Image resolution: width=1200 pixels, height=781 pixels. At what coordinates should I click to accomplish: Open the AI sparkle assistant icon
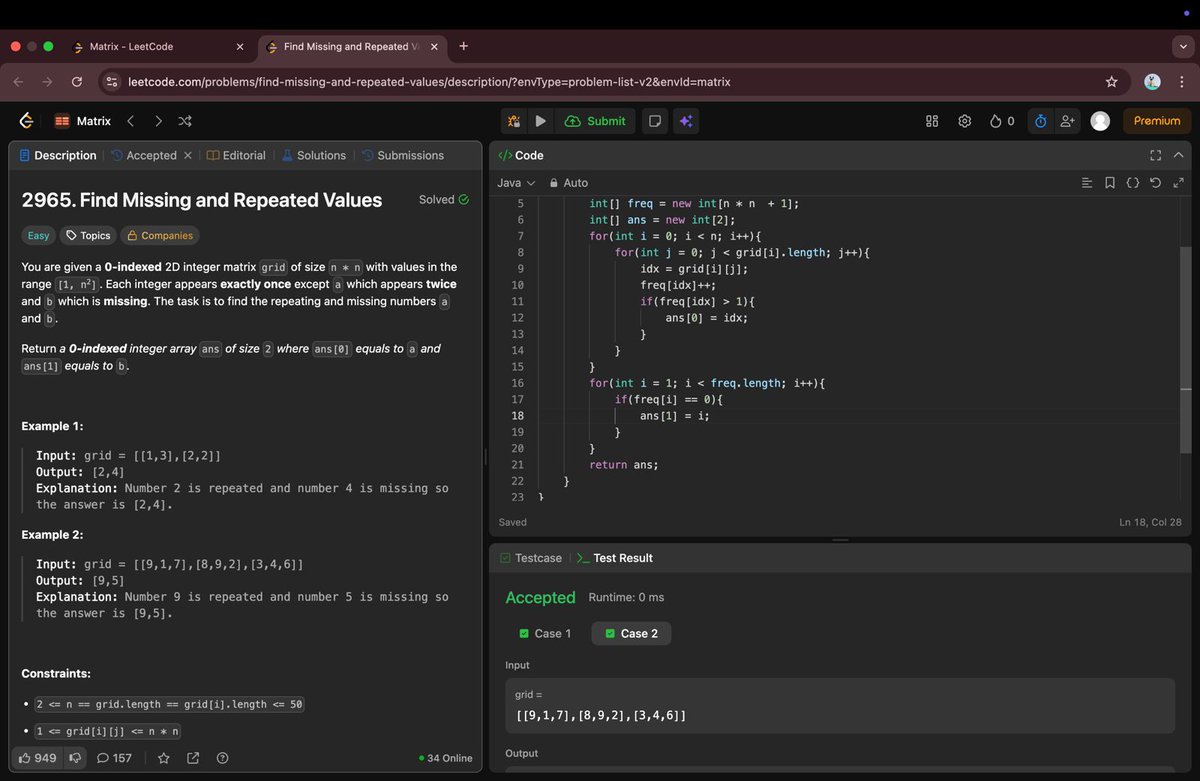(x=686, y=121)
